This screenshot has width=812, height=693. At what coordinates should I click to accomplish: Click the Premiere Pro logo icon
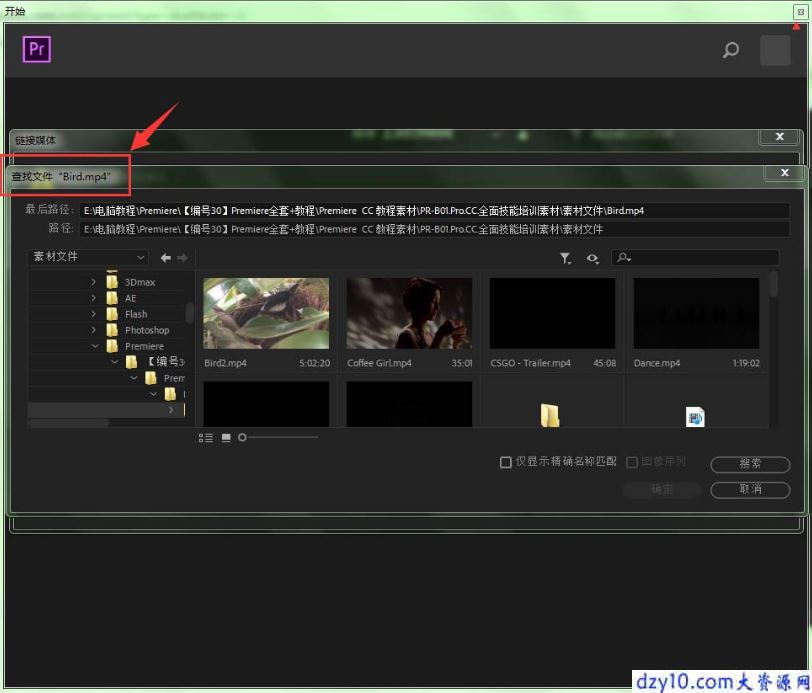[37, 49]
